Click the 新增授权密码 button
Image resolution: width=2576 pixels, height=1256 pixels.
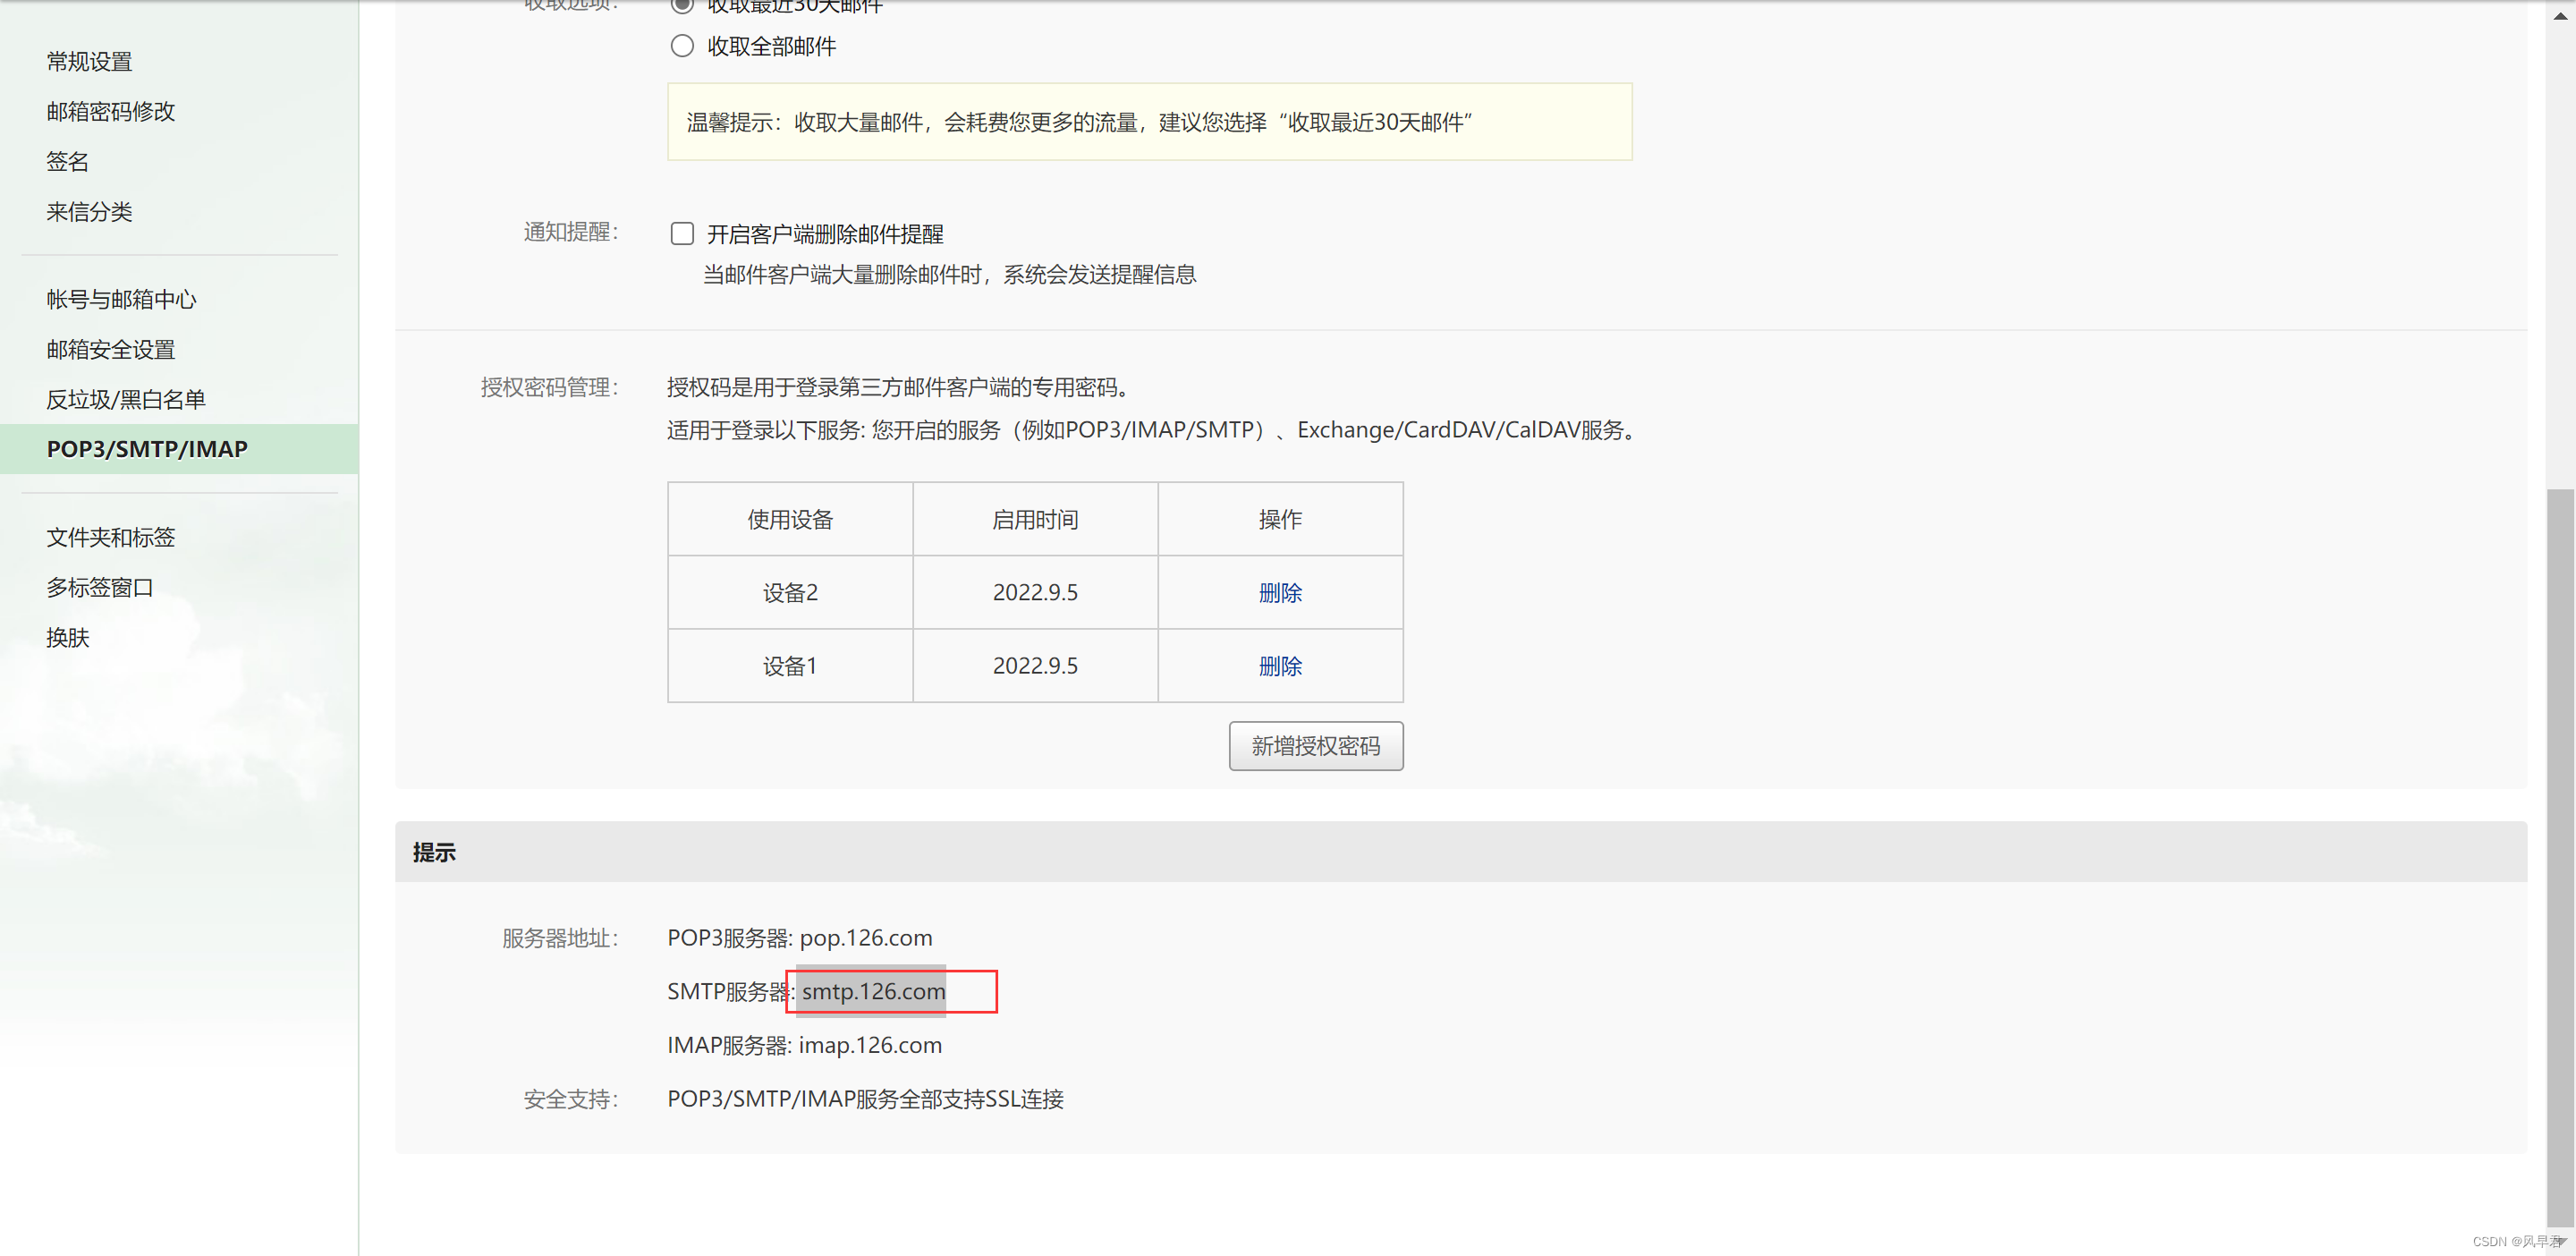1315,746
